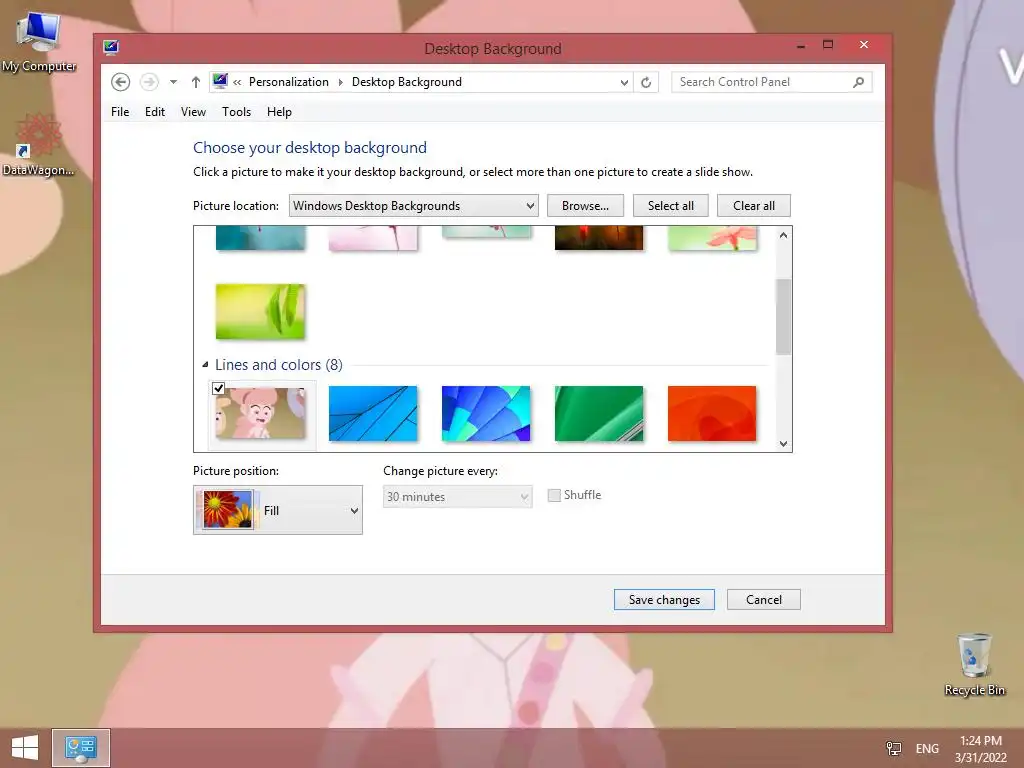Screen dimensions: 1024x768
Task: Click the Desktop Background title bar icon
Action: [x=111, y=47]
